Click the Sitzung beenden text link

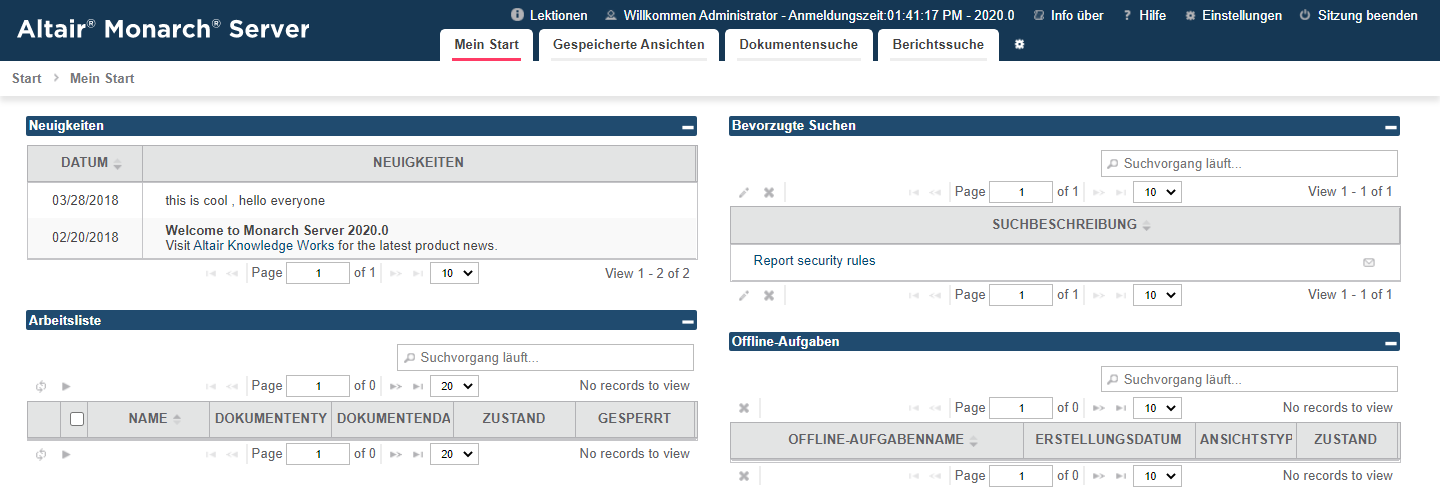click(1367, 16)
